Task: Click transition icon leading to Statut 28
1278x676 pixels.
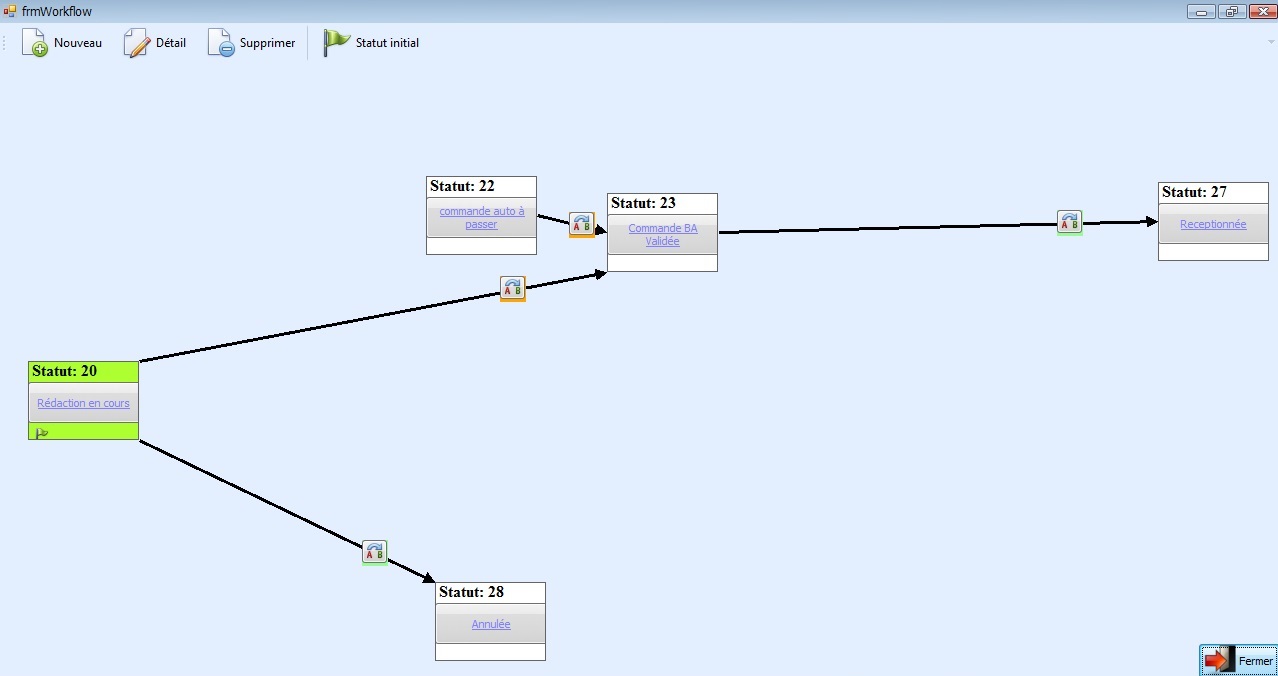Action: coord(374,552)
